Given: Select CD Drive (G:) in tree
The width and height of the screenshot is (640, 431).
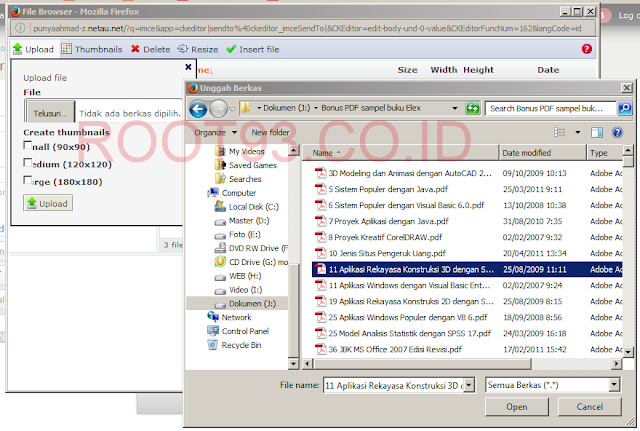Looking at the screenshot, I should click(251, 262).
